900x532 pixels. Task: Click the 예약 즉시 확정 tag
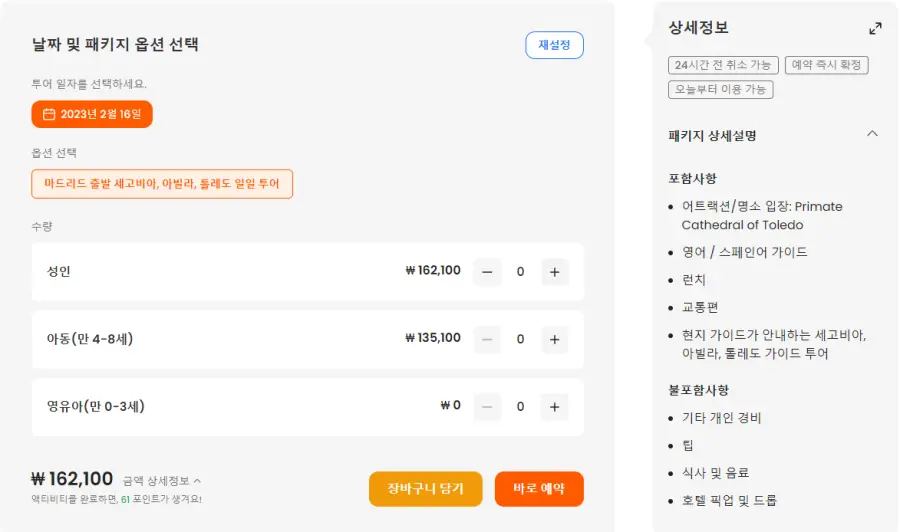point(827,65)
